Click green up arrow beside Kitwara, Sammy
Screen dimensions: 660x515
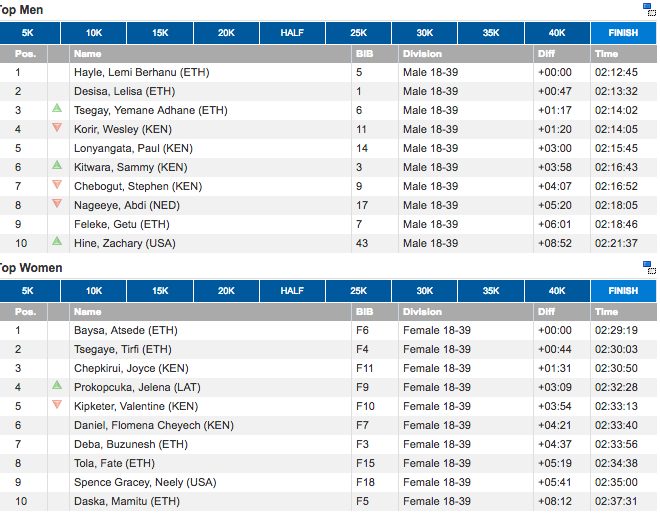(57, 166)
